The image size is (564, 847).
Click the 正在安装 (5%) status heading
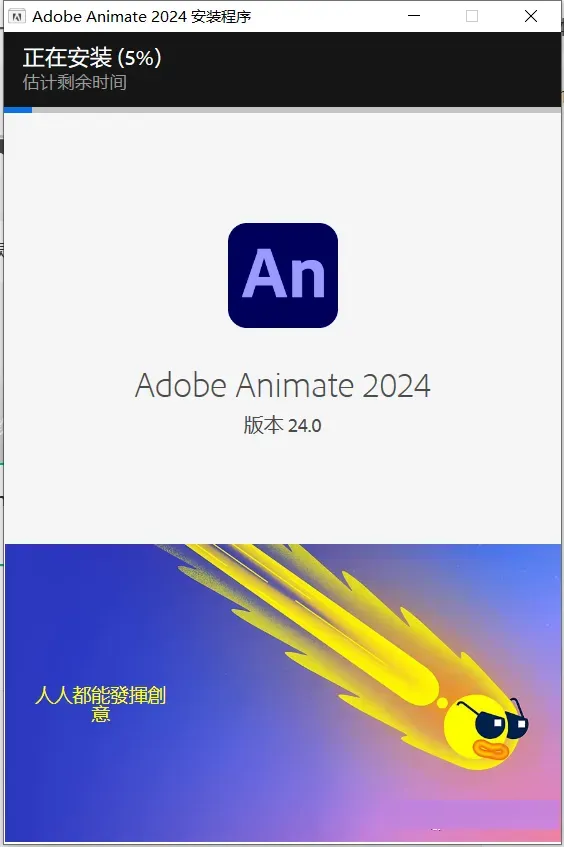tap(92, 58)
